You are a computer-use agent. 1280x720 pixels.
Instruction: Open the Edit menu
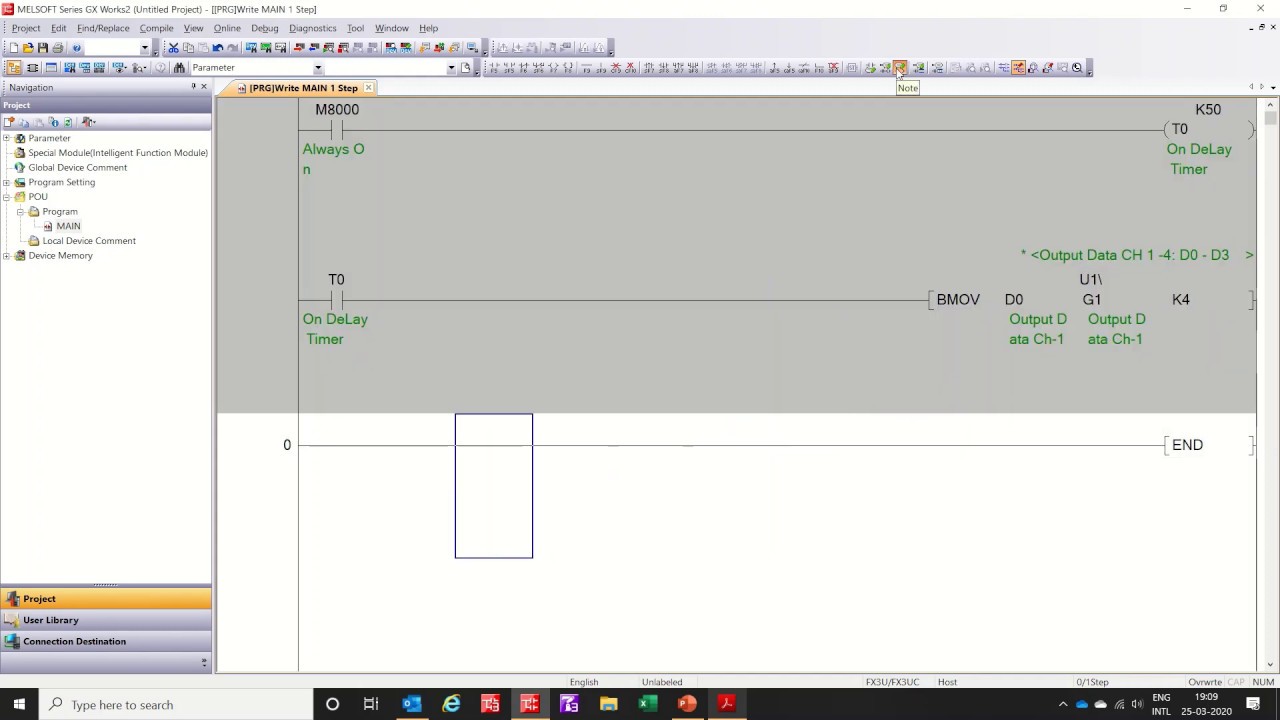(59, 28)
